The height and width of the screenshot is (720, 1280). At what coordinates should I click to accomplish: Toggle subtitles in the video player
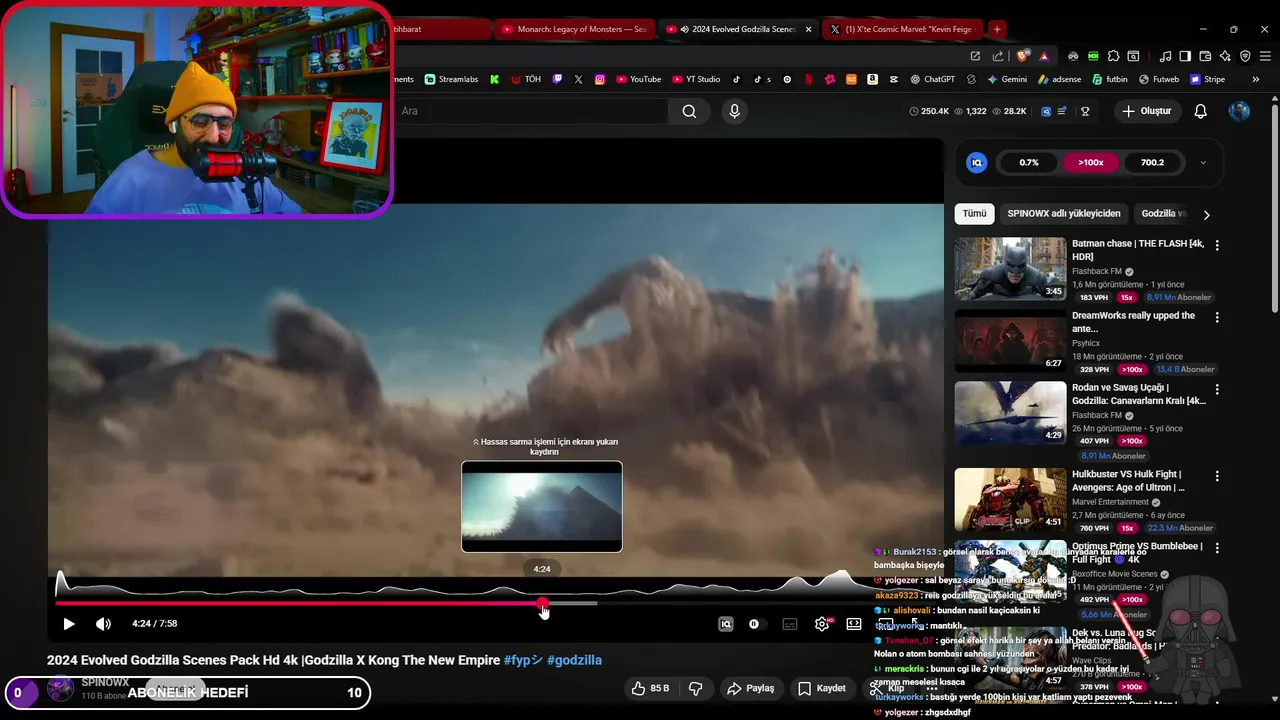click(790, 624)
